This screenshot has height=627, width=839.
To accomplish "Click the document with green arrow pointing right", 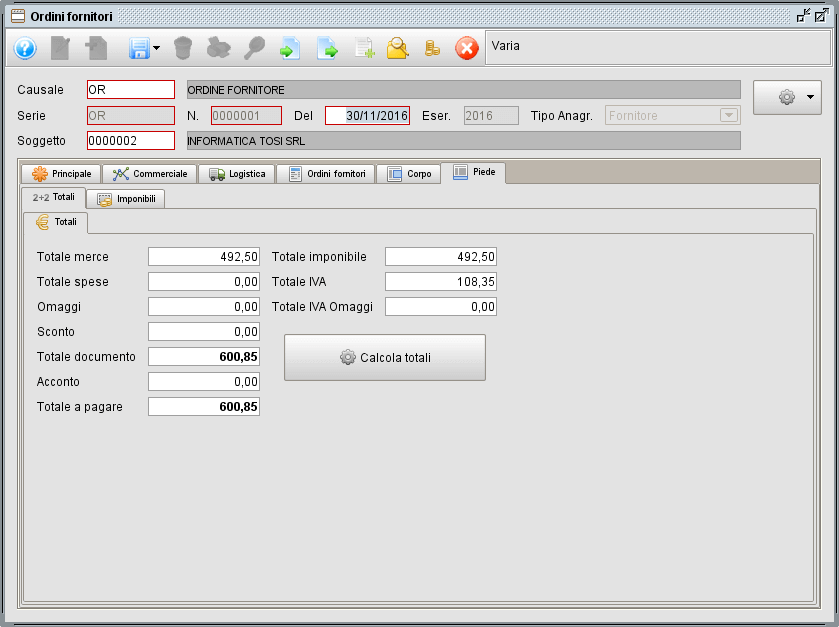I will (327, 48).
